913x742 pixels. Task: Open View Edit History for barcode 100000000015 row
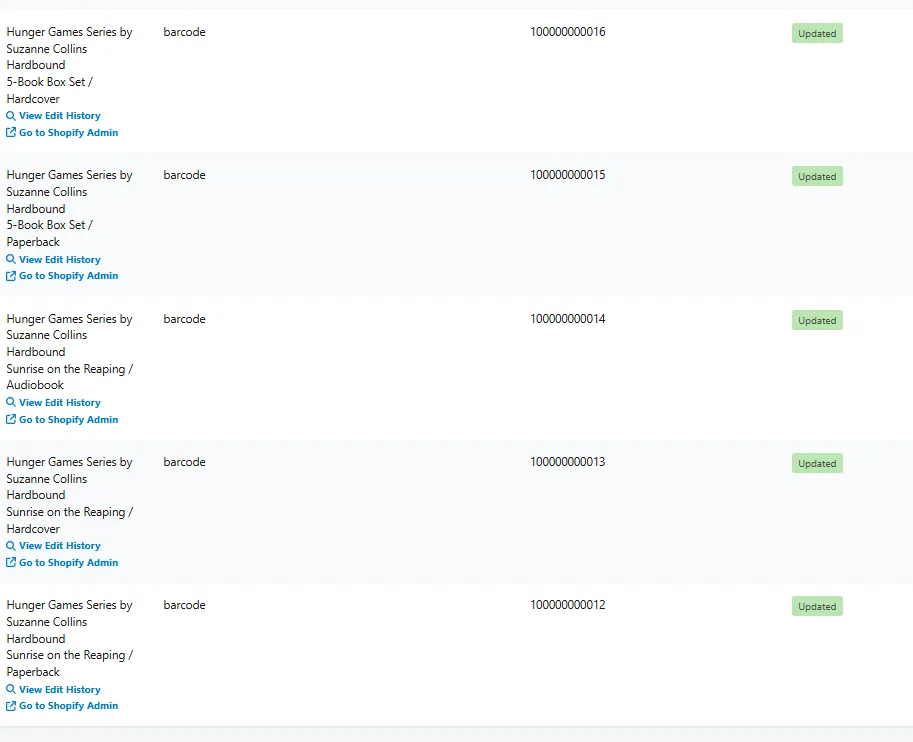click(59, 260)
